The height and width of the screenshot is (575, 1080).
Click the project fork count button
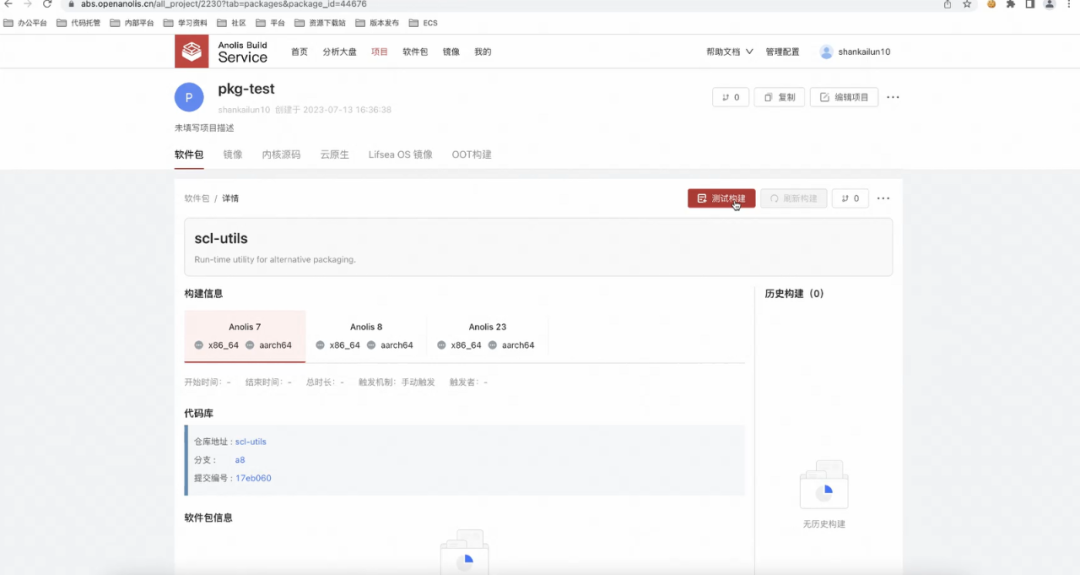click(730, 97)
